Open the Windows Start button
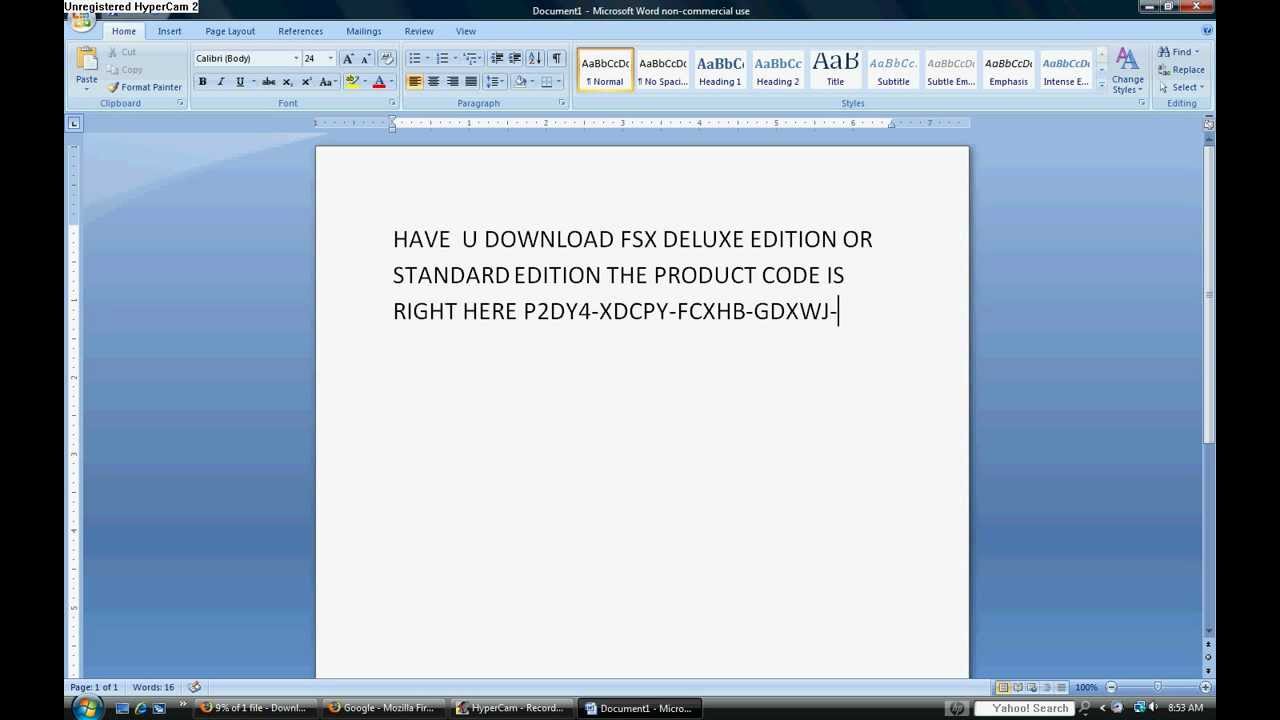The height and width of the screenshot is (720, 1280). click(86, 708)
